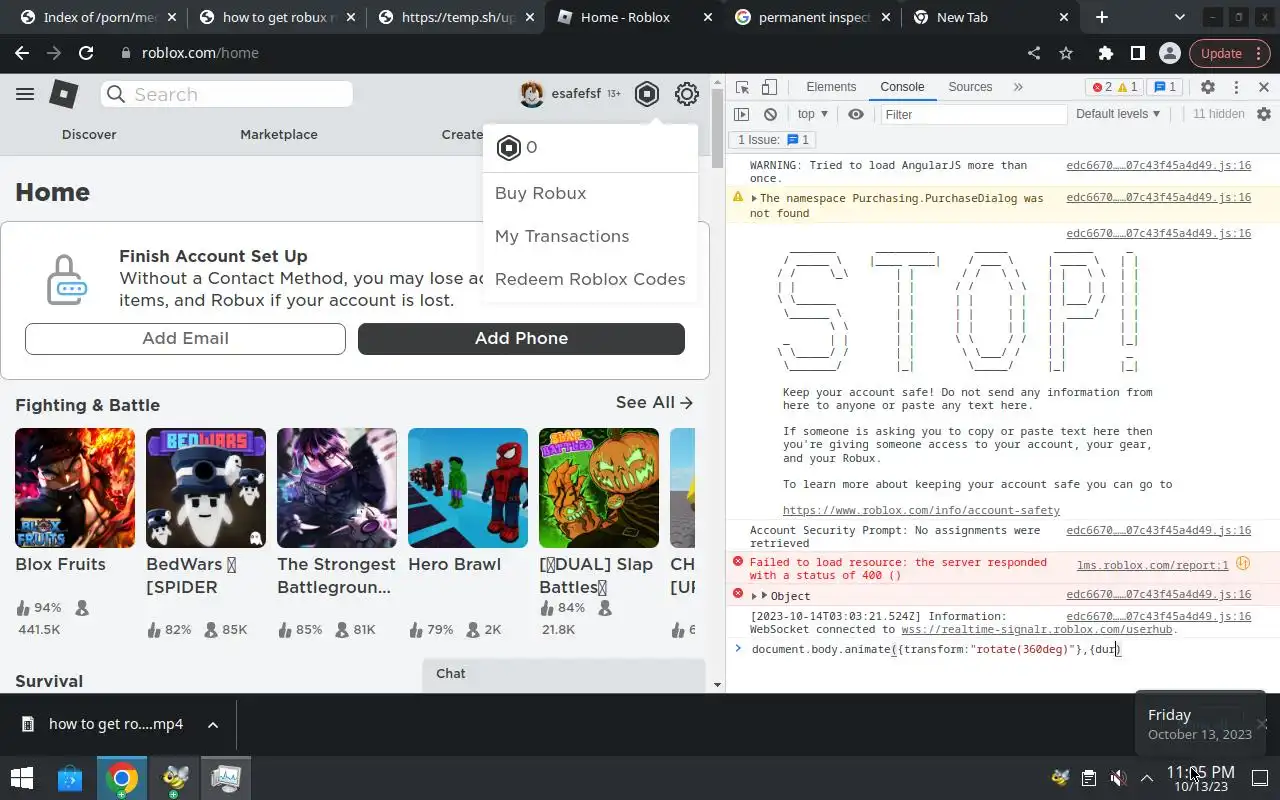Screen dimensions: 1280x800
Task: Choose Buy Robux from menu
Action: [540, 193]
